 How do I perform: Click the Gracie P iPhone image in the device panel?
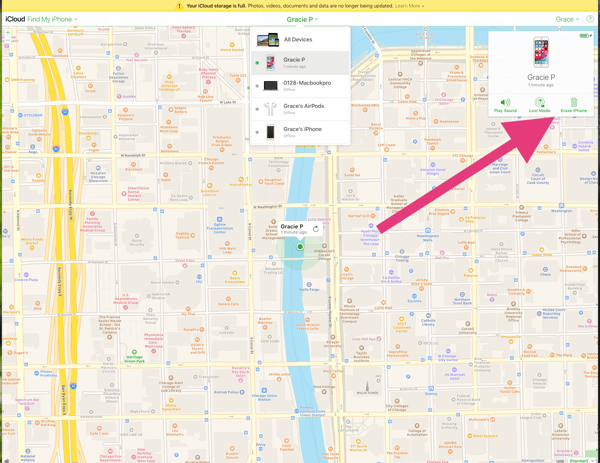coord(541,53)
